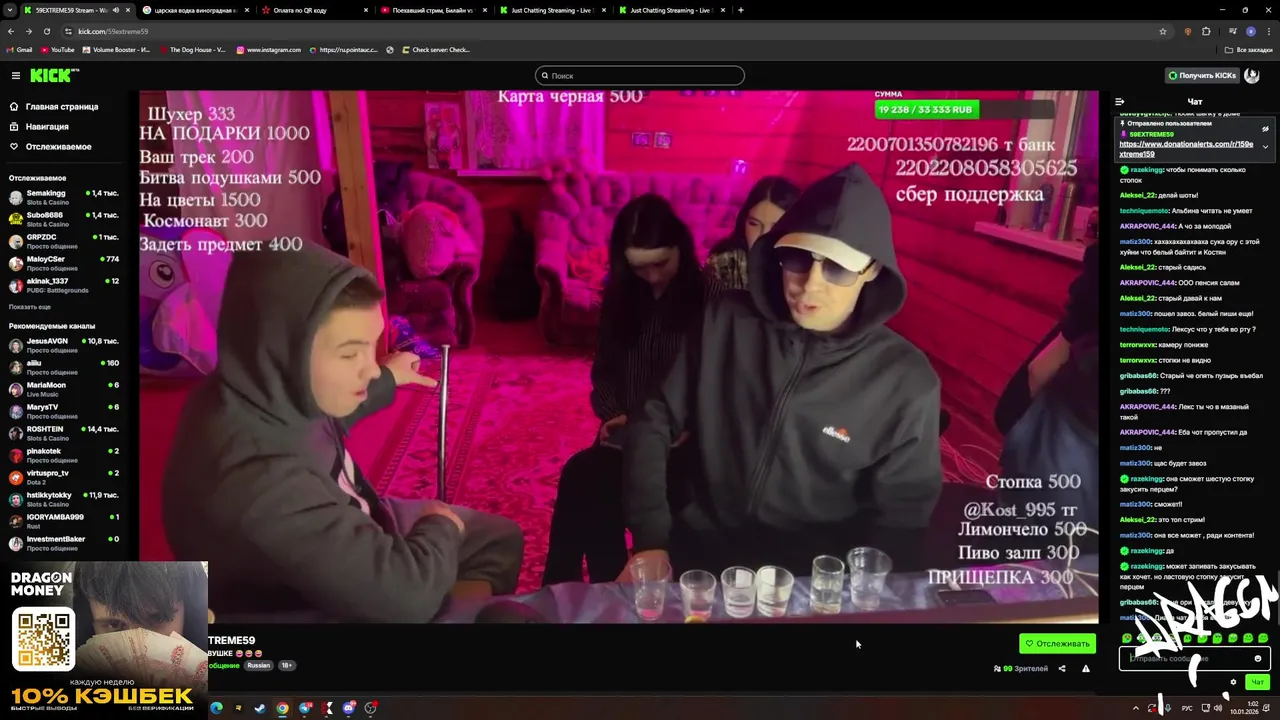The width and height of the screenshot is (1280, 720).
Task: Open MarysTV recommended channel
Action: pos(64,410)
